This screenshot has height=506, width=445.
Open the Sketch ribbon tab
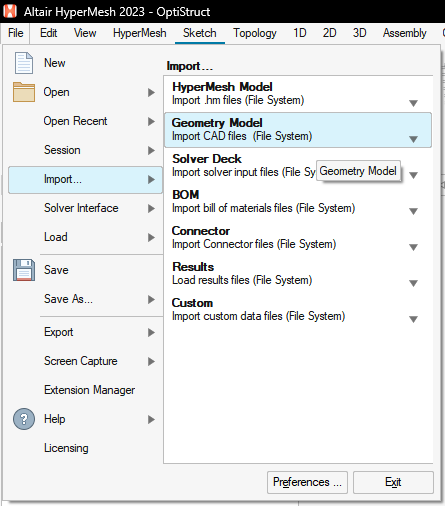[200, 33]
